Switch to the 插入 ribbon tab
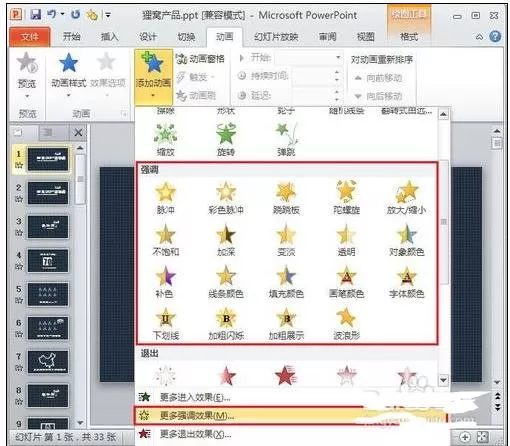The width and height of the screenshot is (510, 446). (110, 37)
